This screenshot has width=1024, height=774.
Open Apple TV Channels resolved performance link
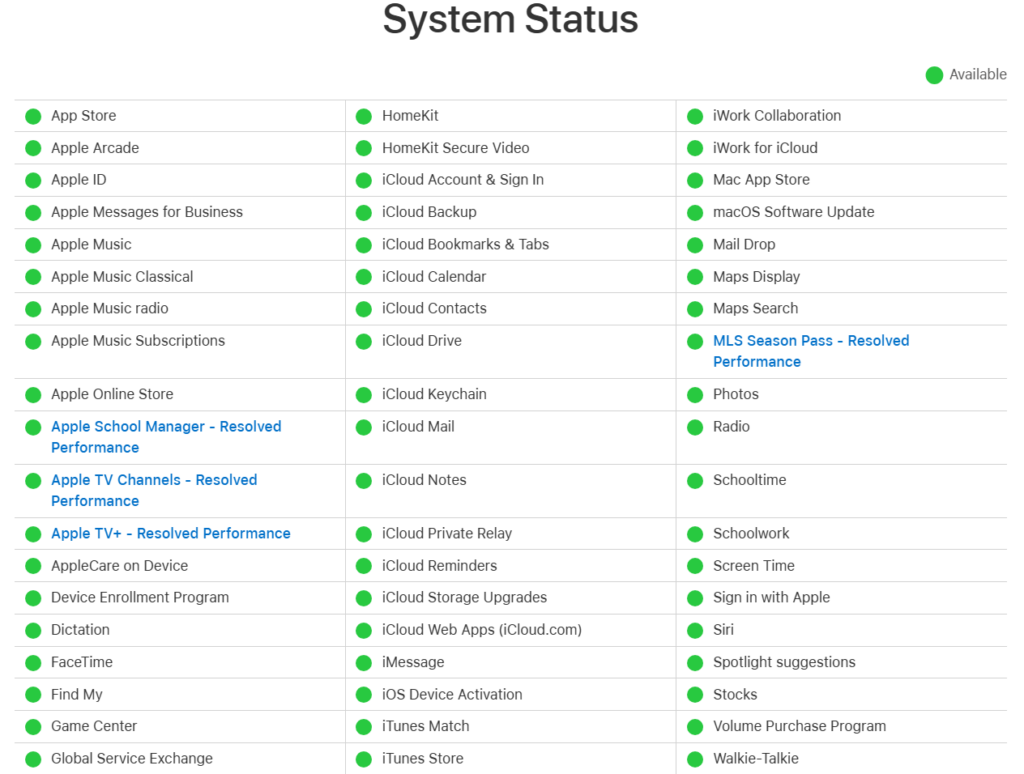click(x=154, y=480)
